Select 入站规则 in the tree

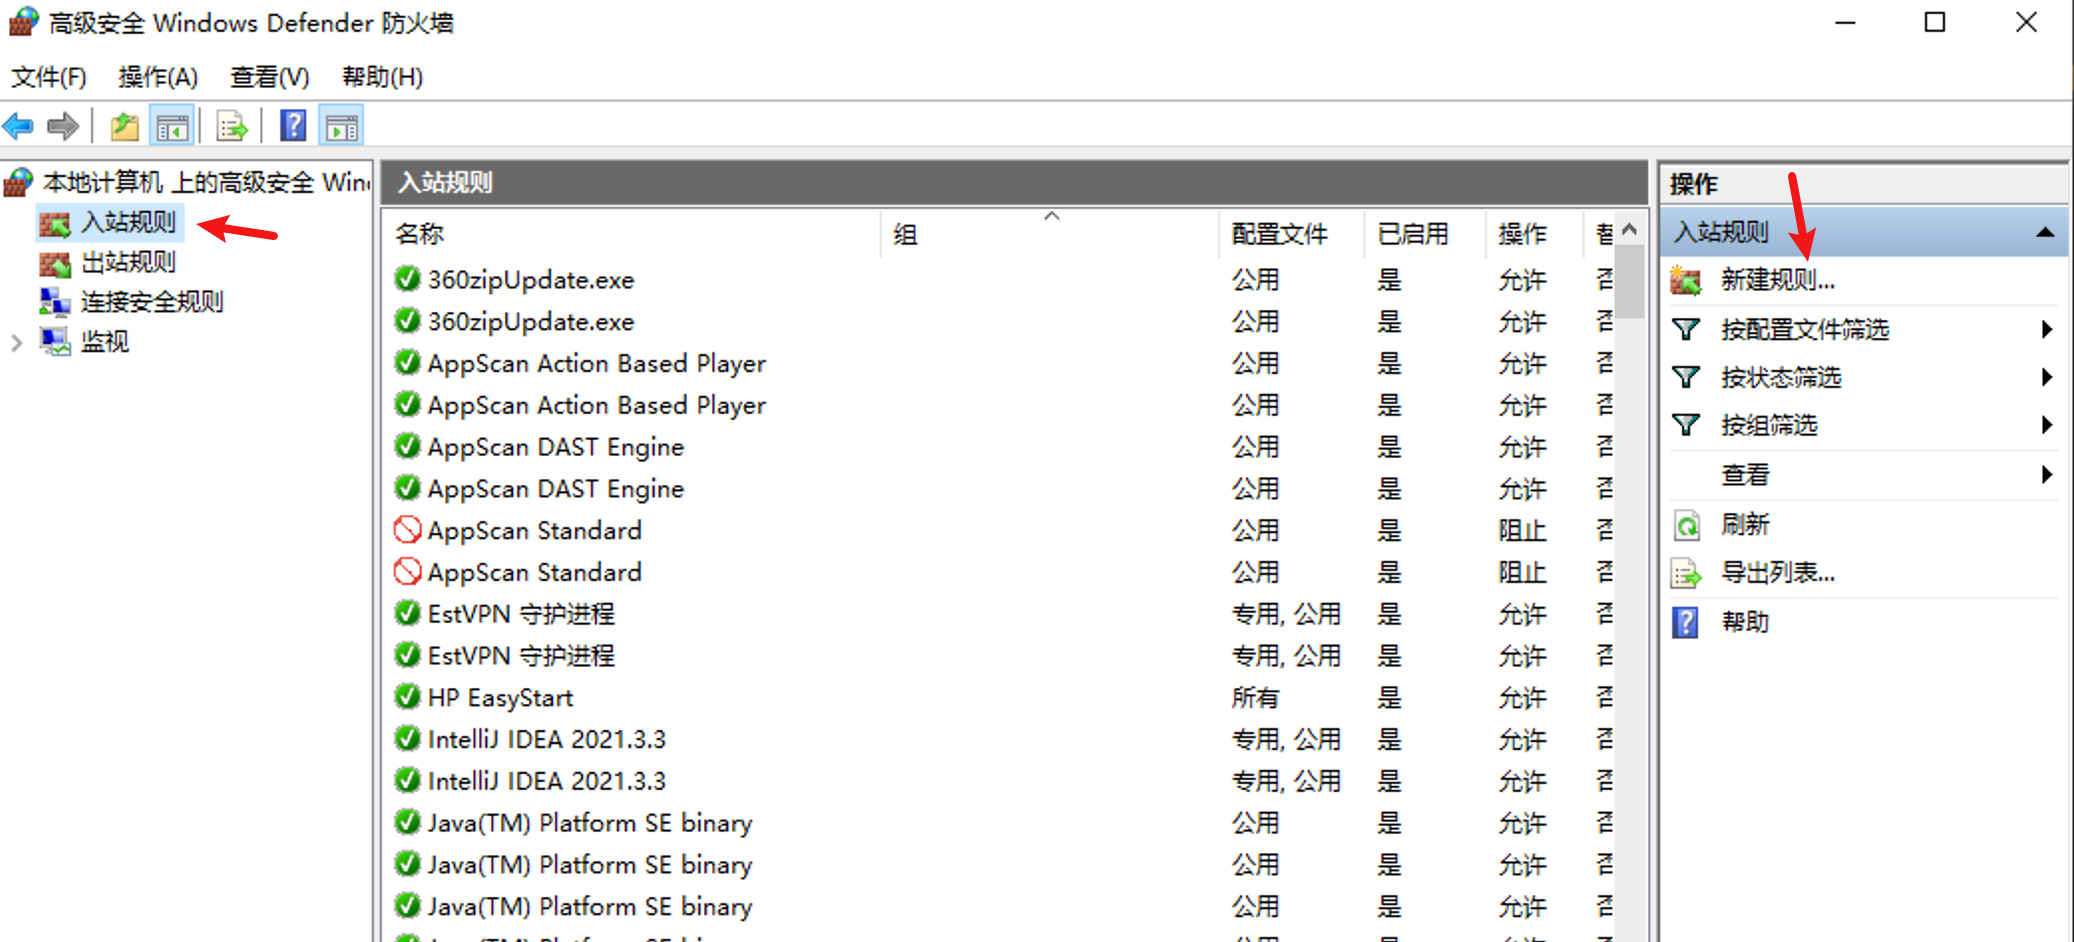tap(128, 222)
